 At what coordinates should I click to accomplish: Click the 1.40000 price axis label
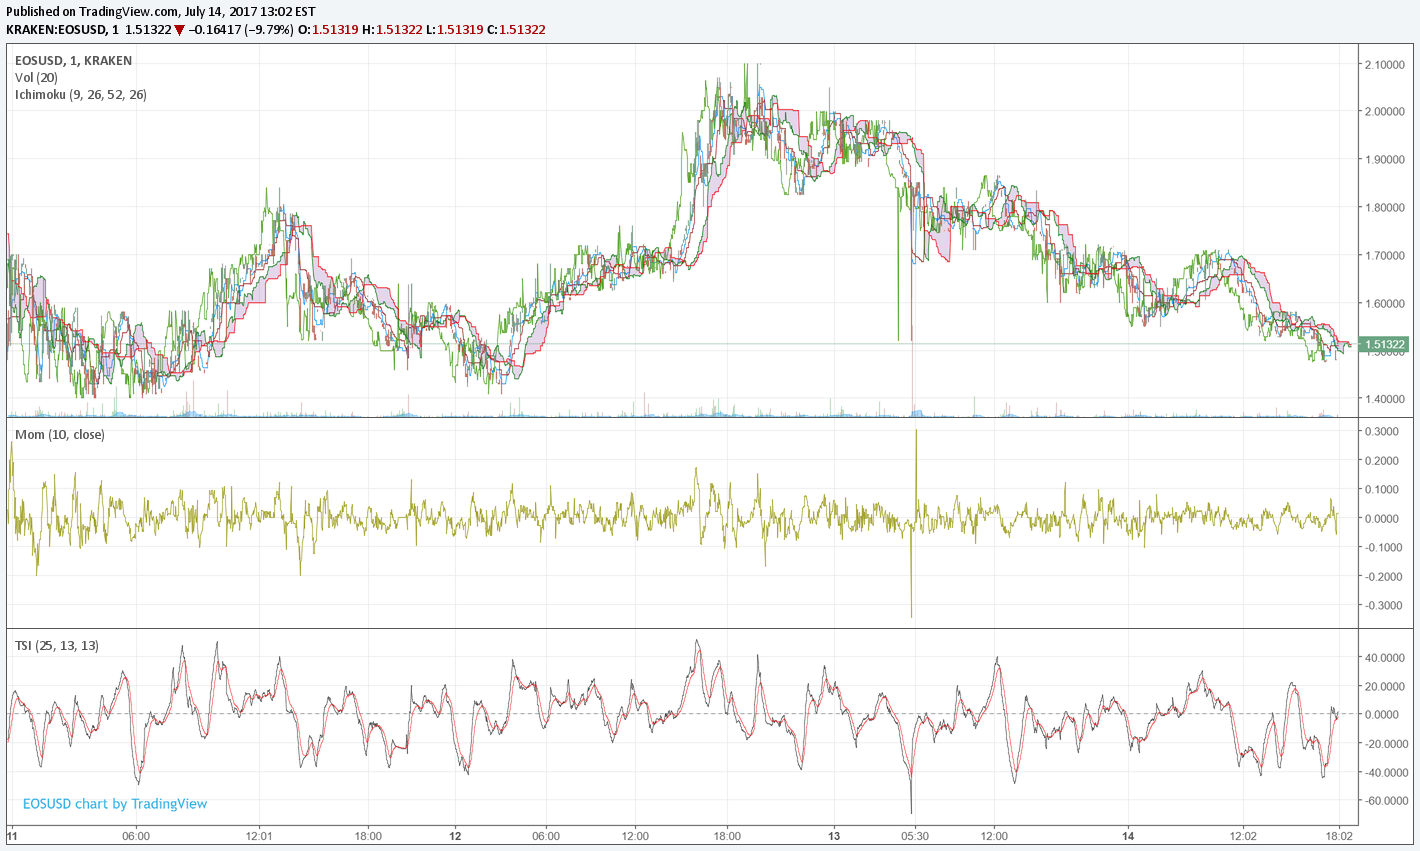pyautogui.click(x=1383, y=399)
